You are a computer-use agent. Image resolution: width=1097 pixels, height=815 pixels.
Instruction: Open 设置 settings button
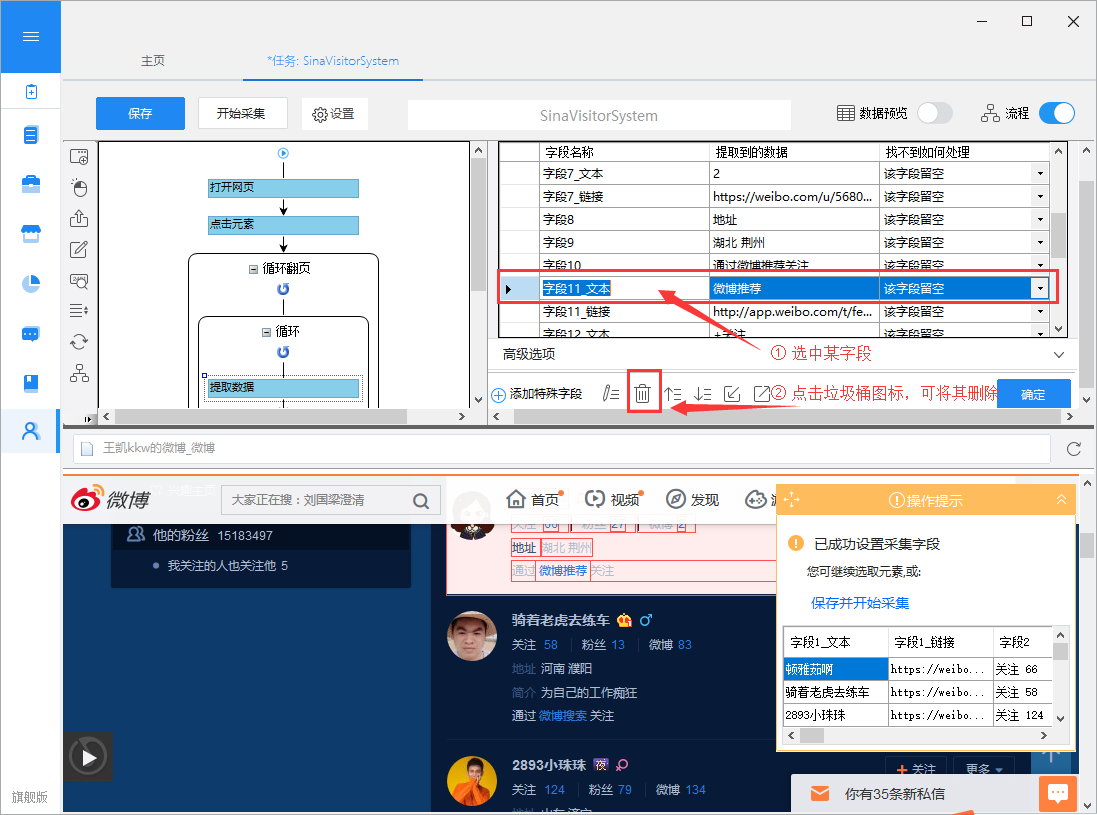(x=334, y=114)
